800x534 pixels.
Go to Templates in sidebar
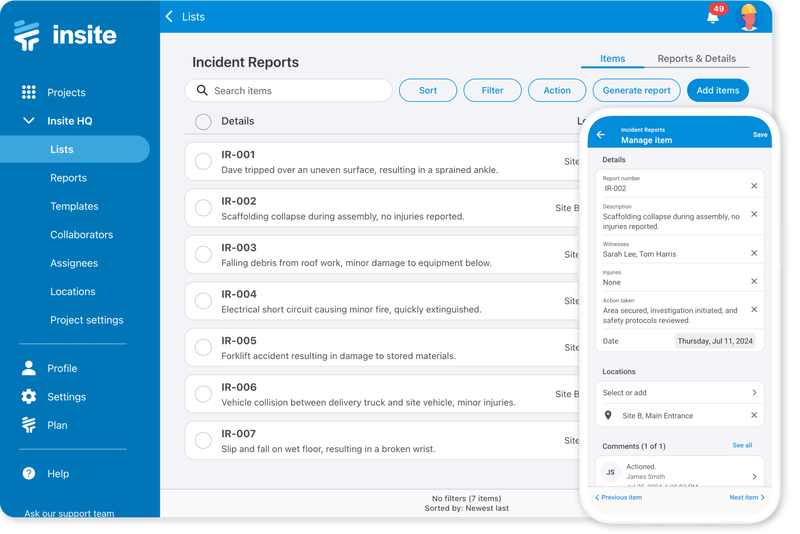tap(74, 207)
